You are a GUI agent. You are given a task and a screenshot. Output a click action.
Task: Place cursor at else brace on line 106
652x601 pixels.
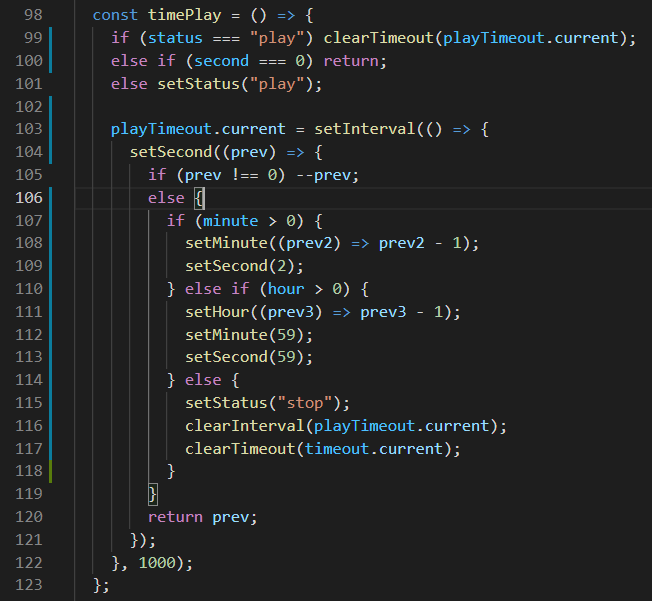pyautogui.click(x=199, y=198)
